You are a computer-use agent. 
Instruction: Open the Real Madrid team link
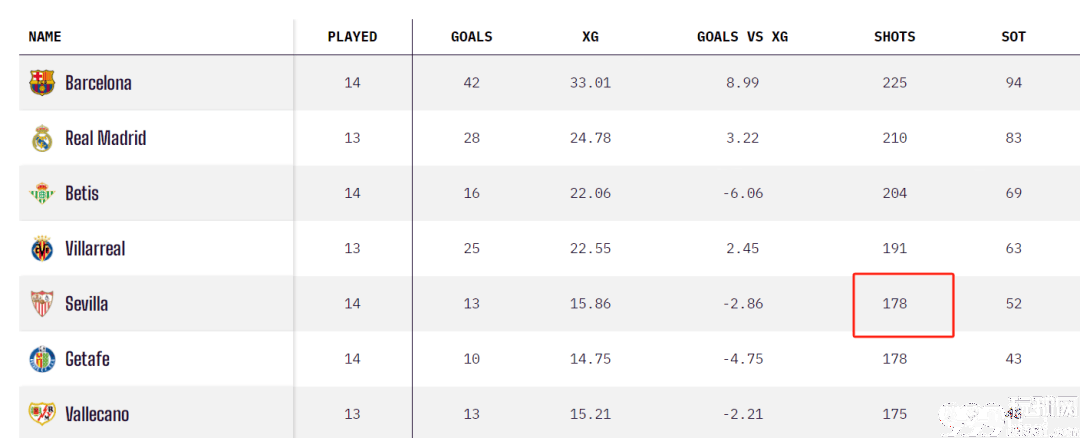click(105, 138)
